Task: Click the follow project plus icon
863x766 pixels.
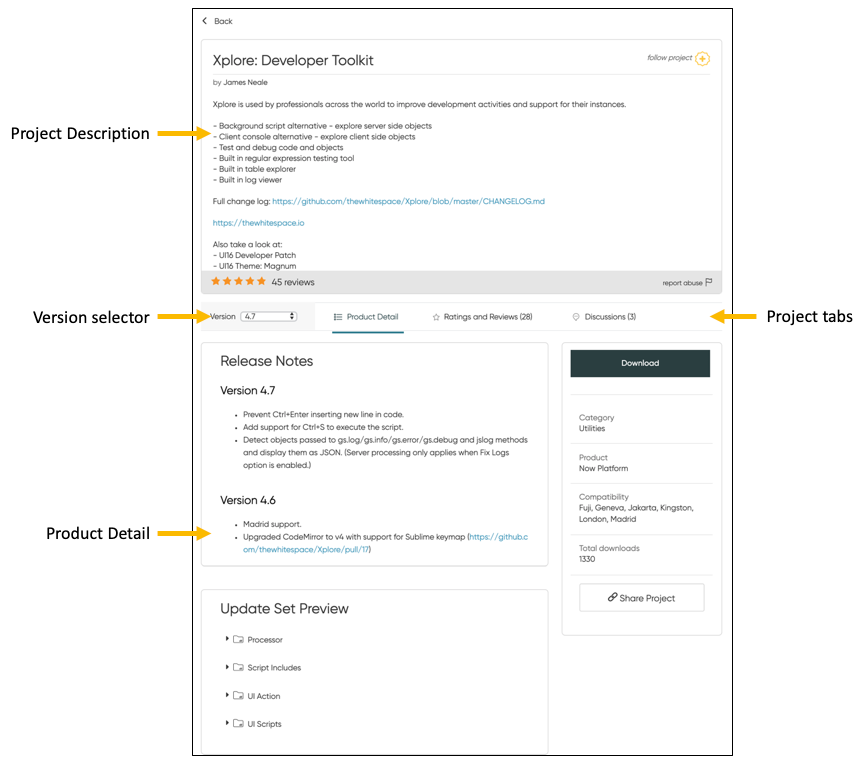Action: 702,59
